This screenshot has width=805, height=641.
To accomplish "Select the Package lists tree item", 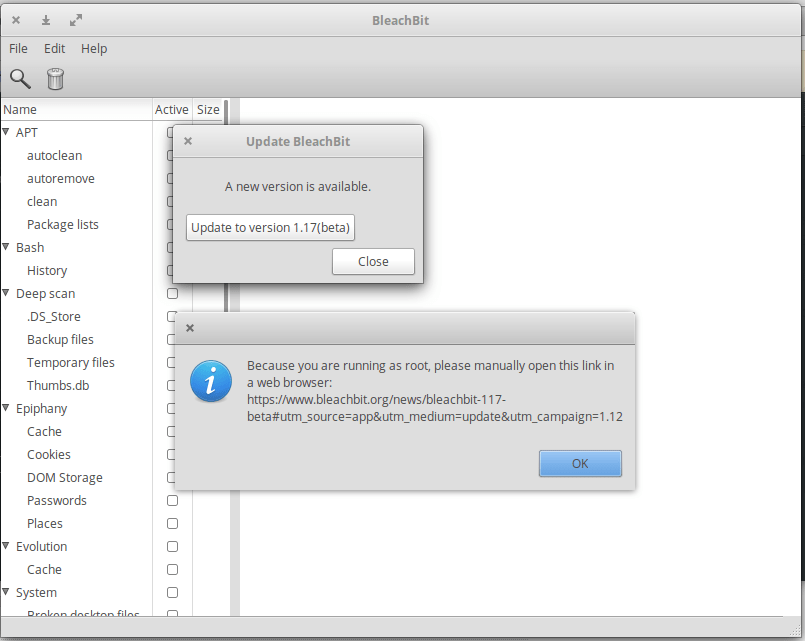I will pos(66,224).
